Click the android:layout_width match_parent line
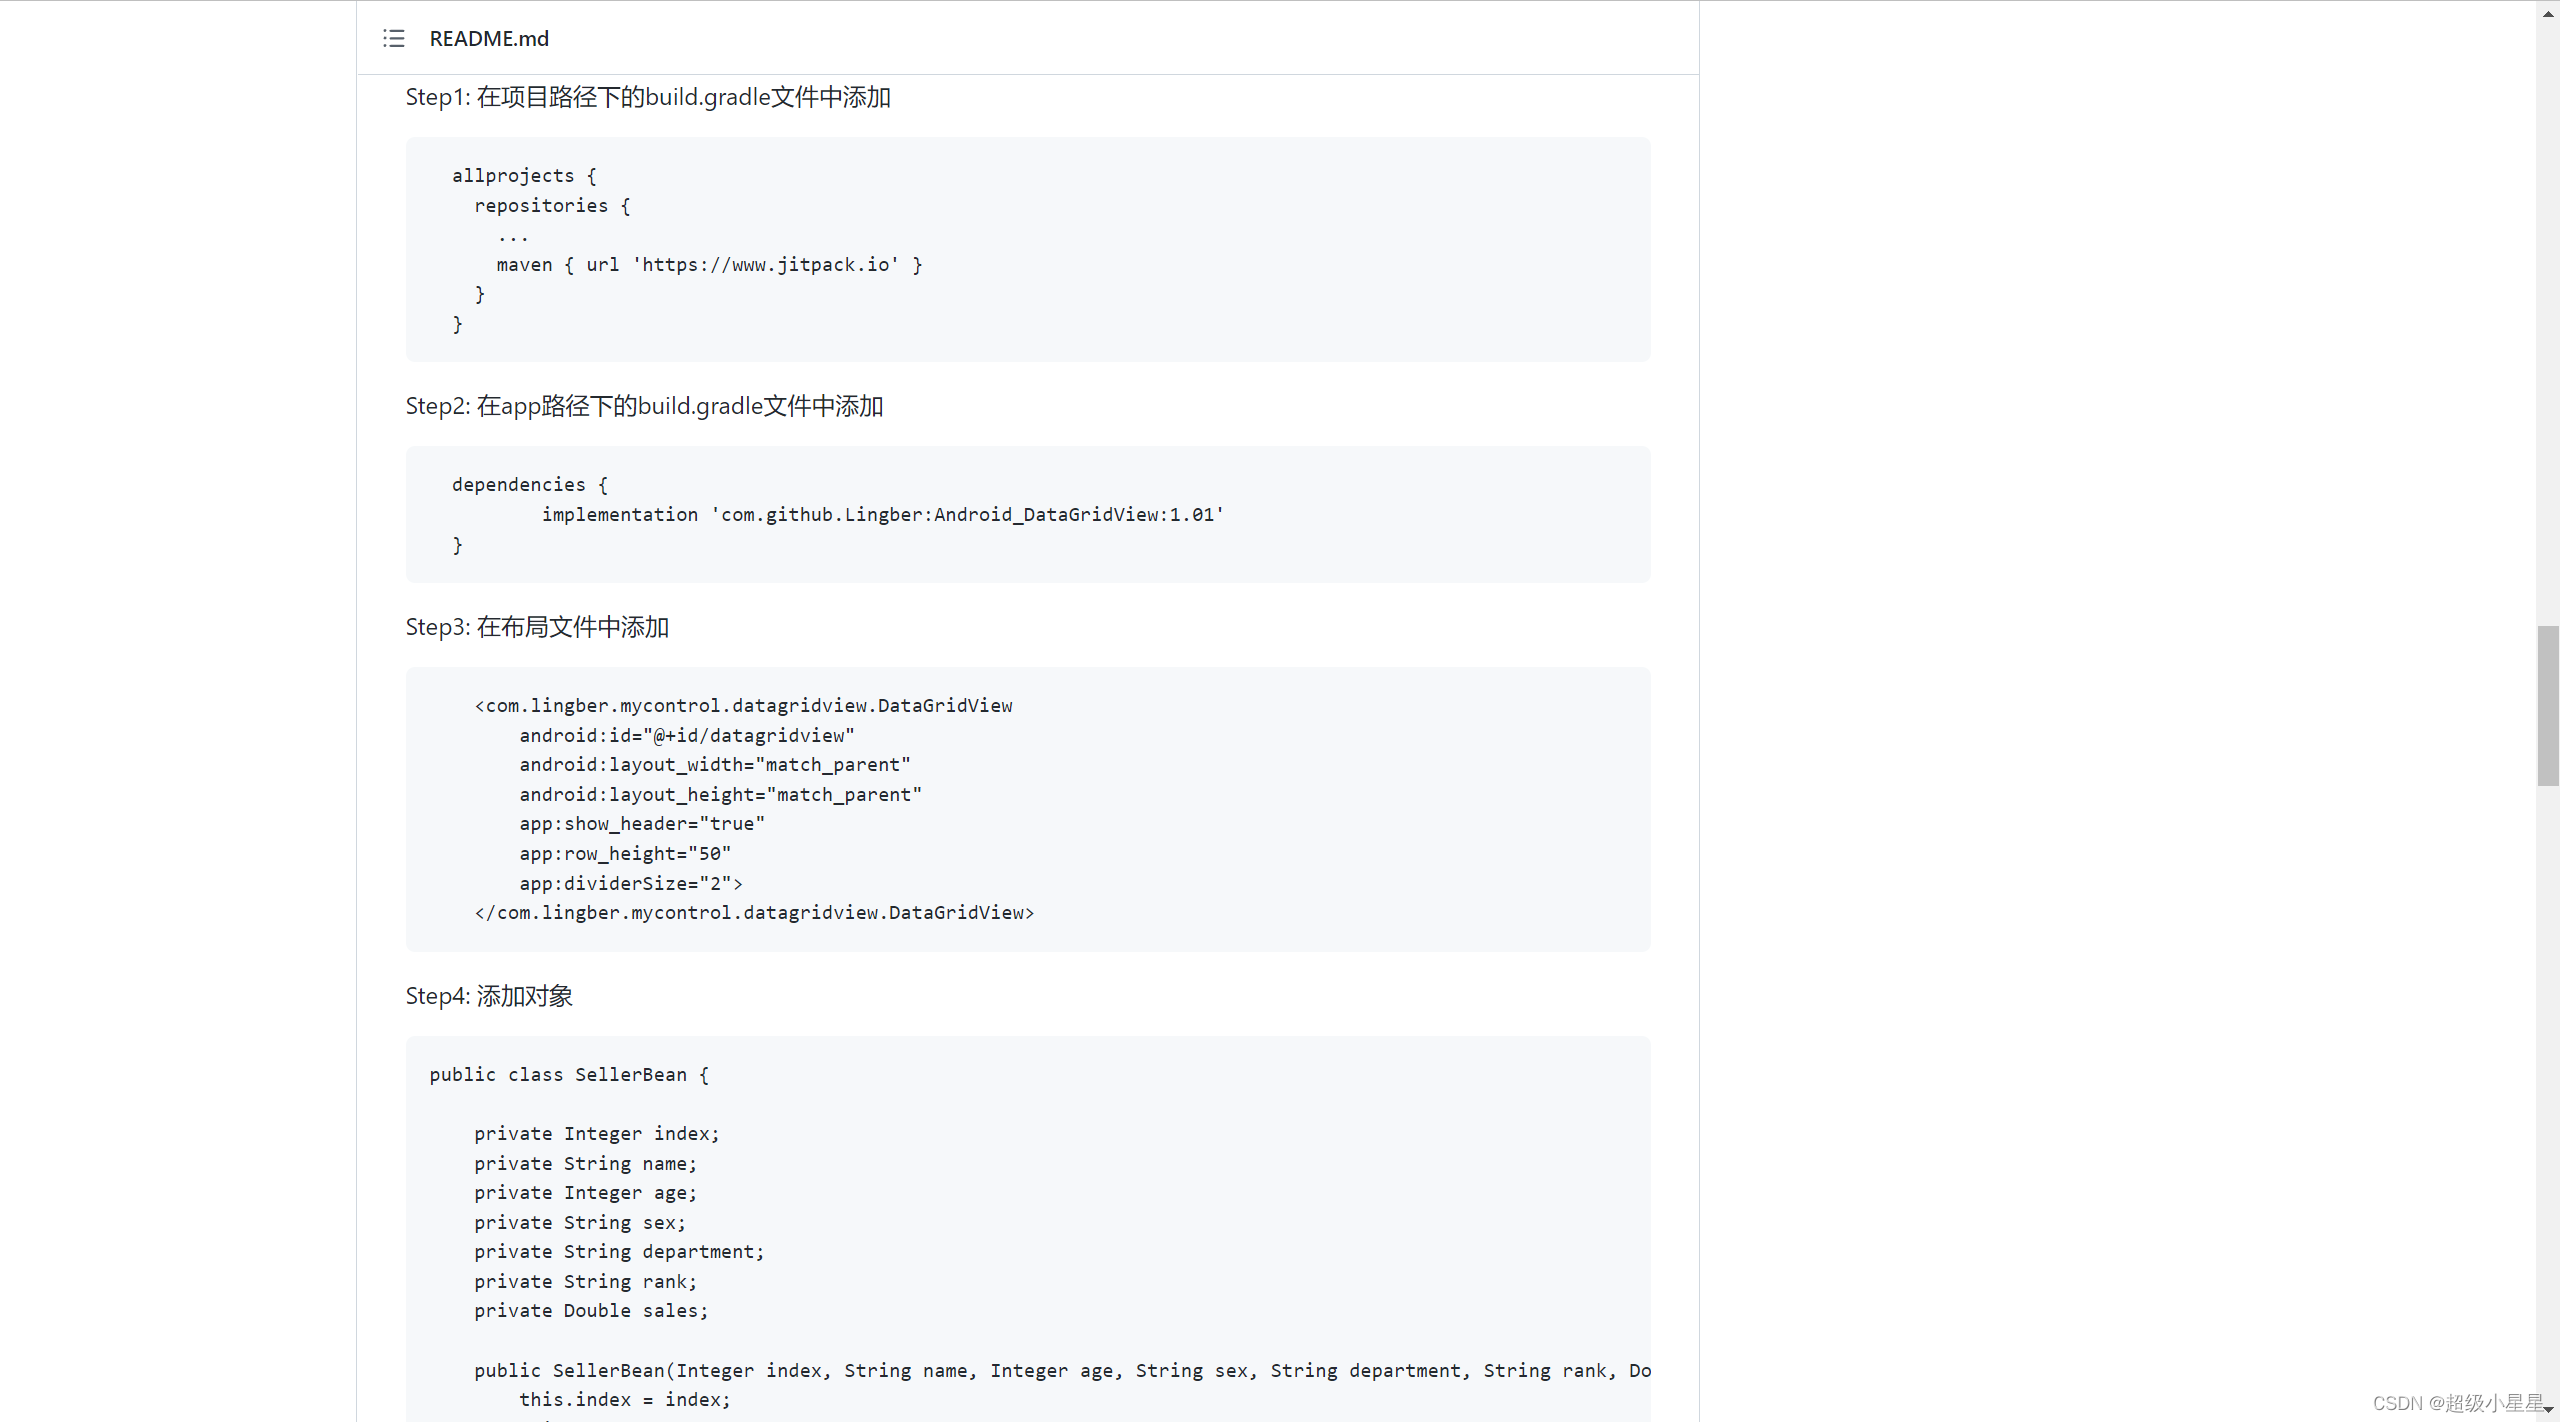This screenshot has width=2560, height=1422. 715,765
